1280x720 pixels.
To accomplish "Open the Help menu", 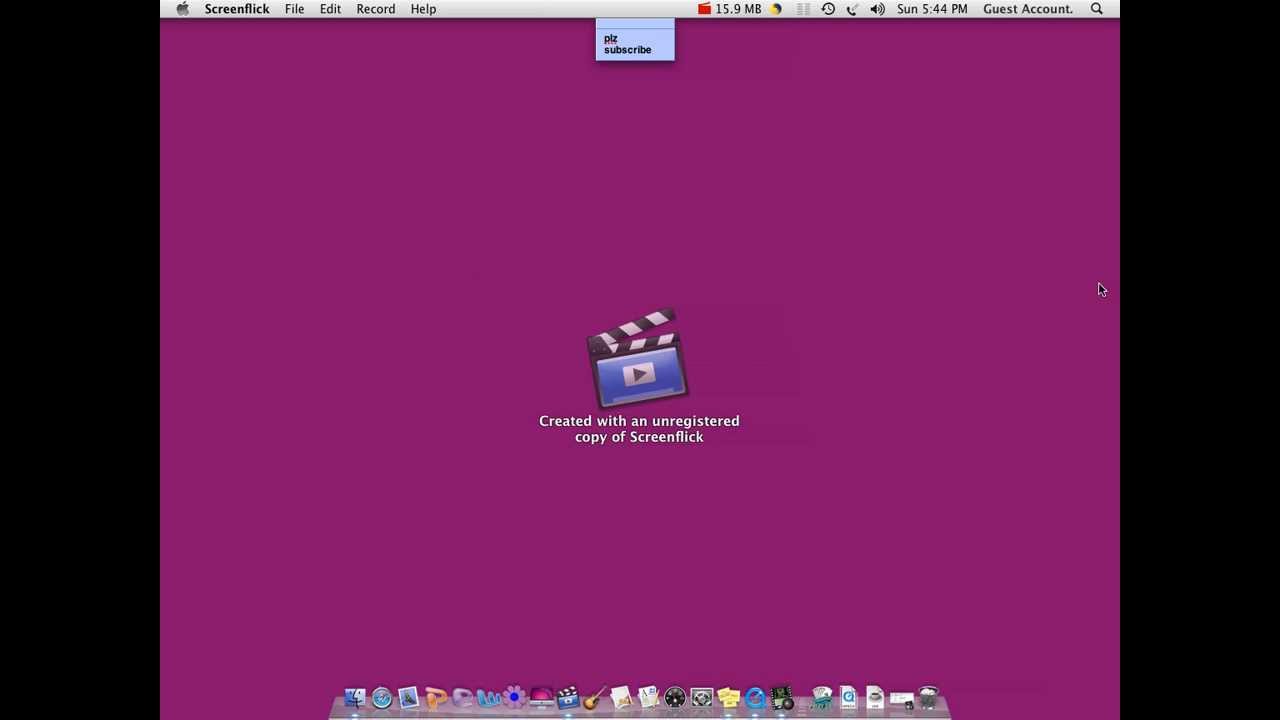I will pyautogui.click(x=423, y=9).
